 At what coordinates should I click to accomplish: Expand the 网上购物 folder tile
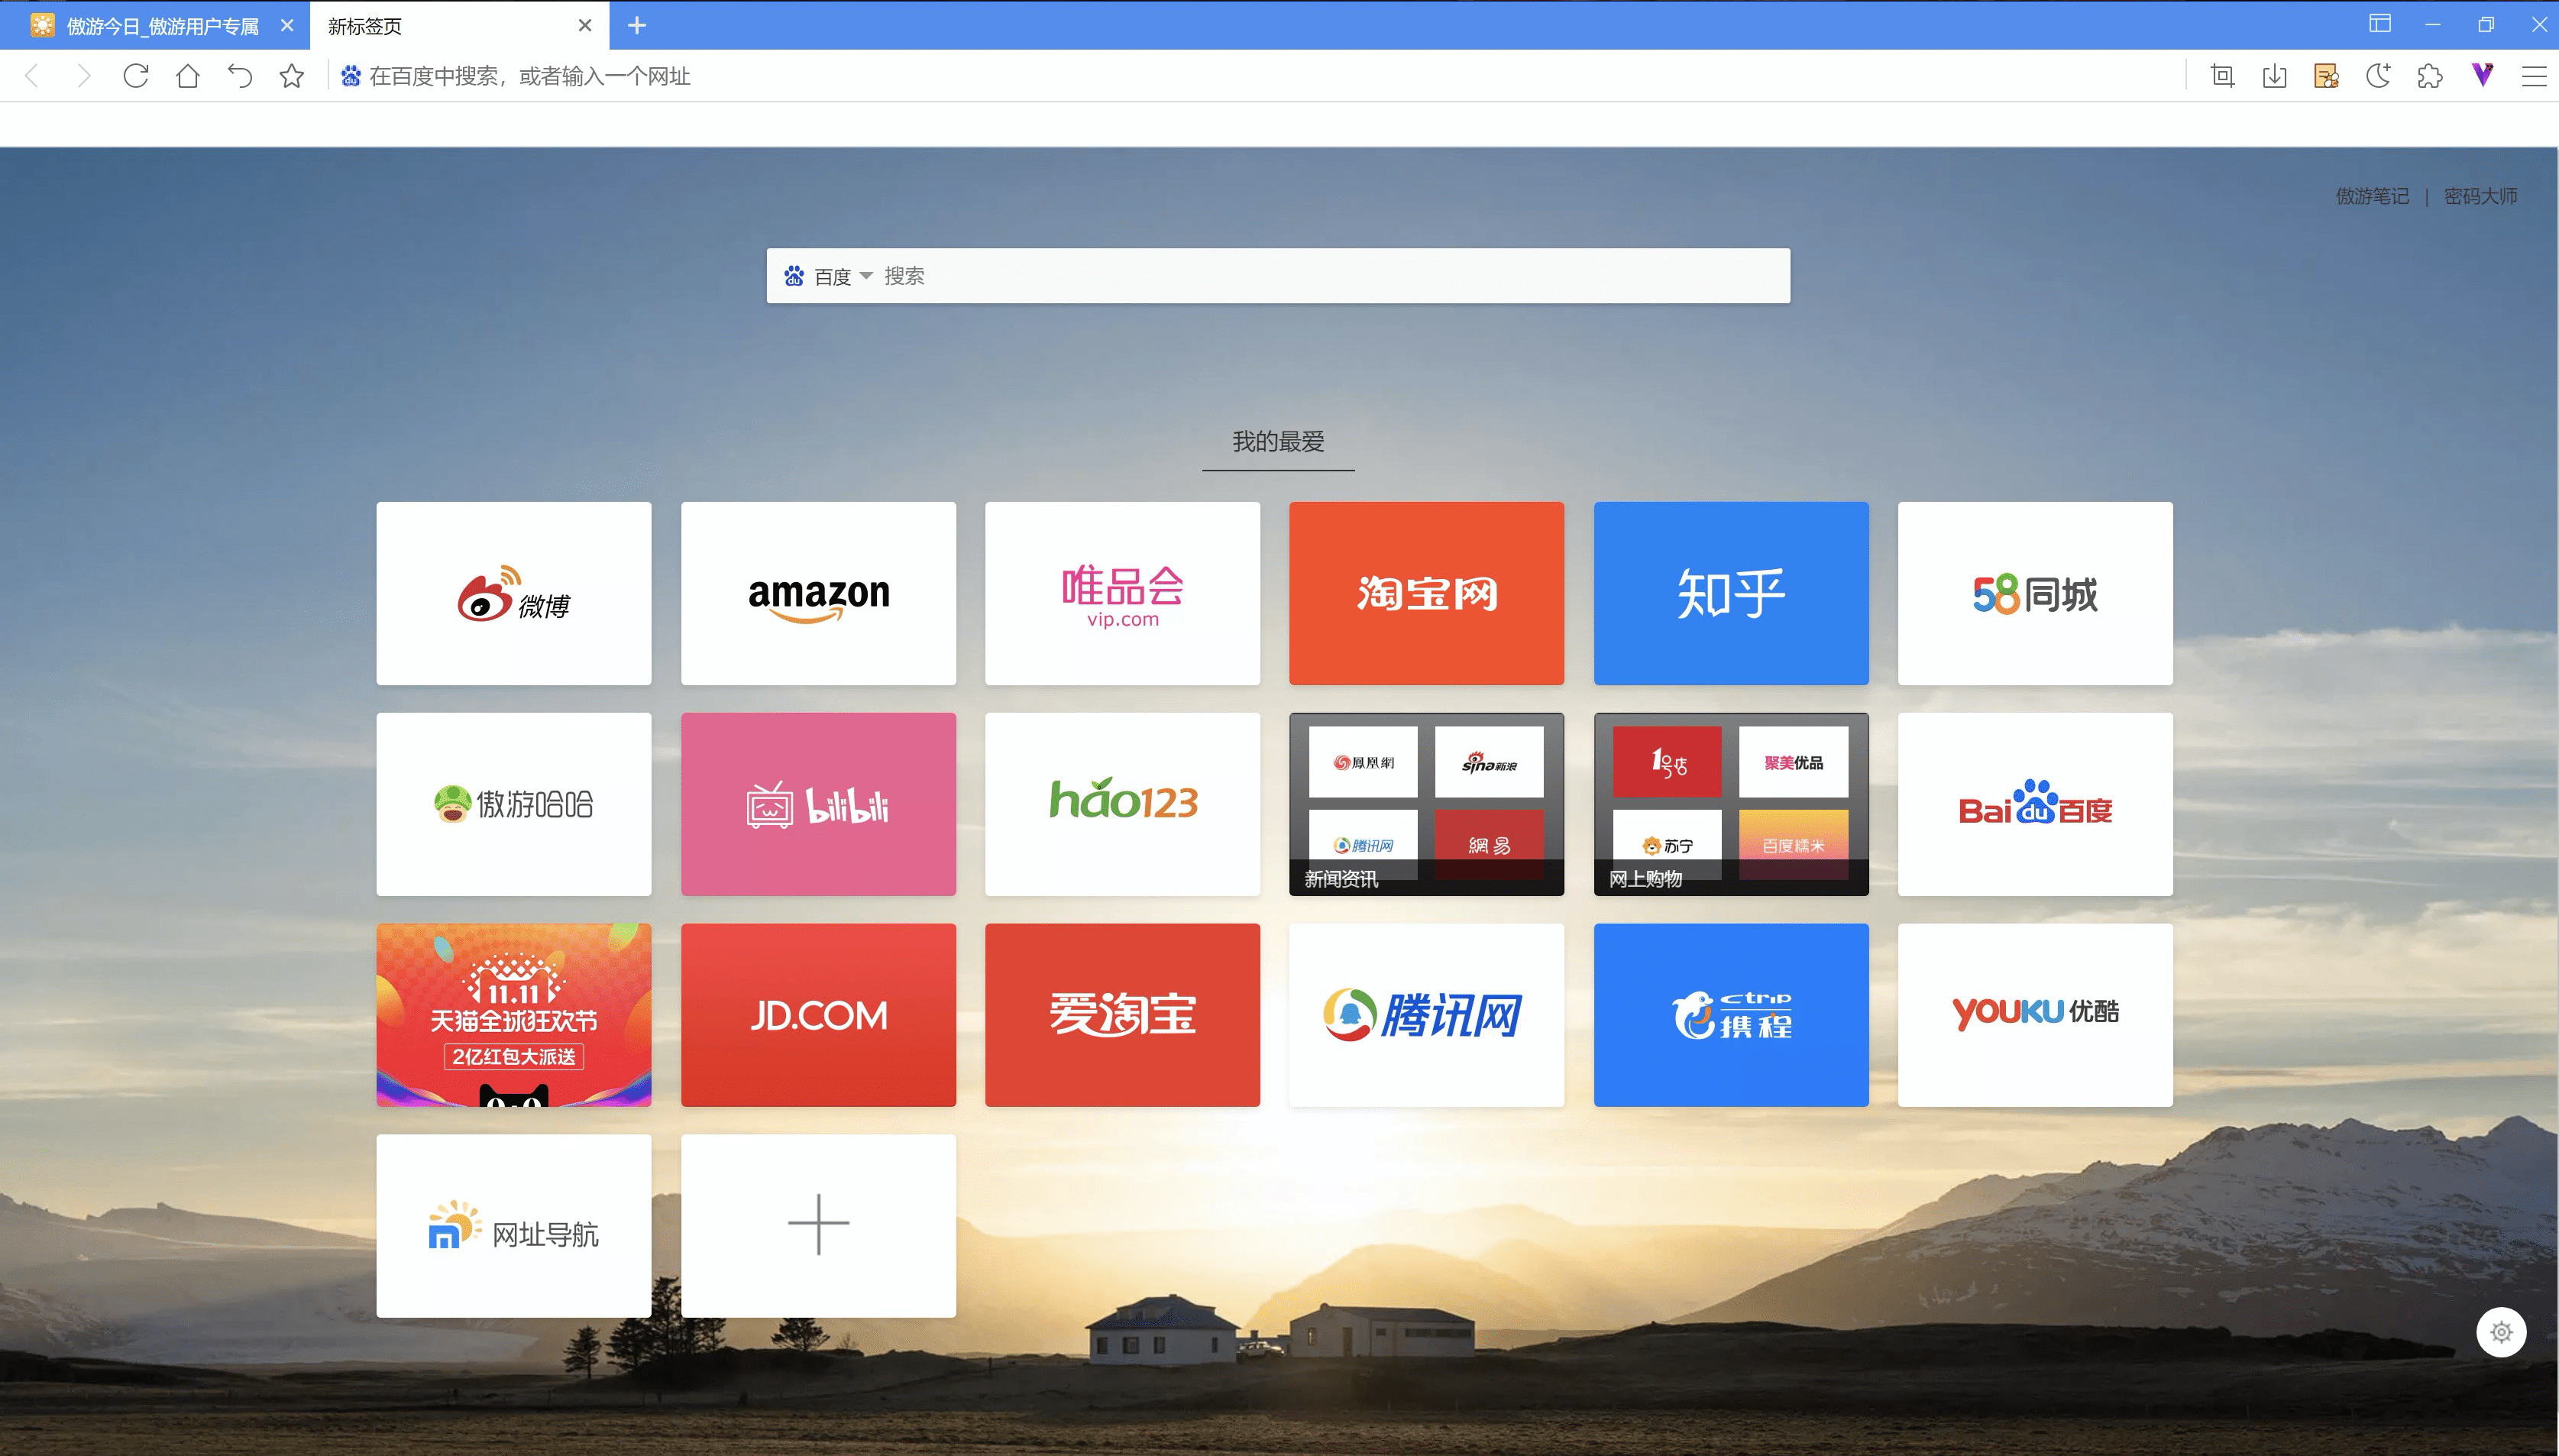1731,804
